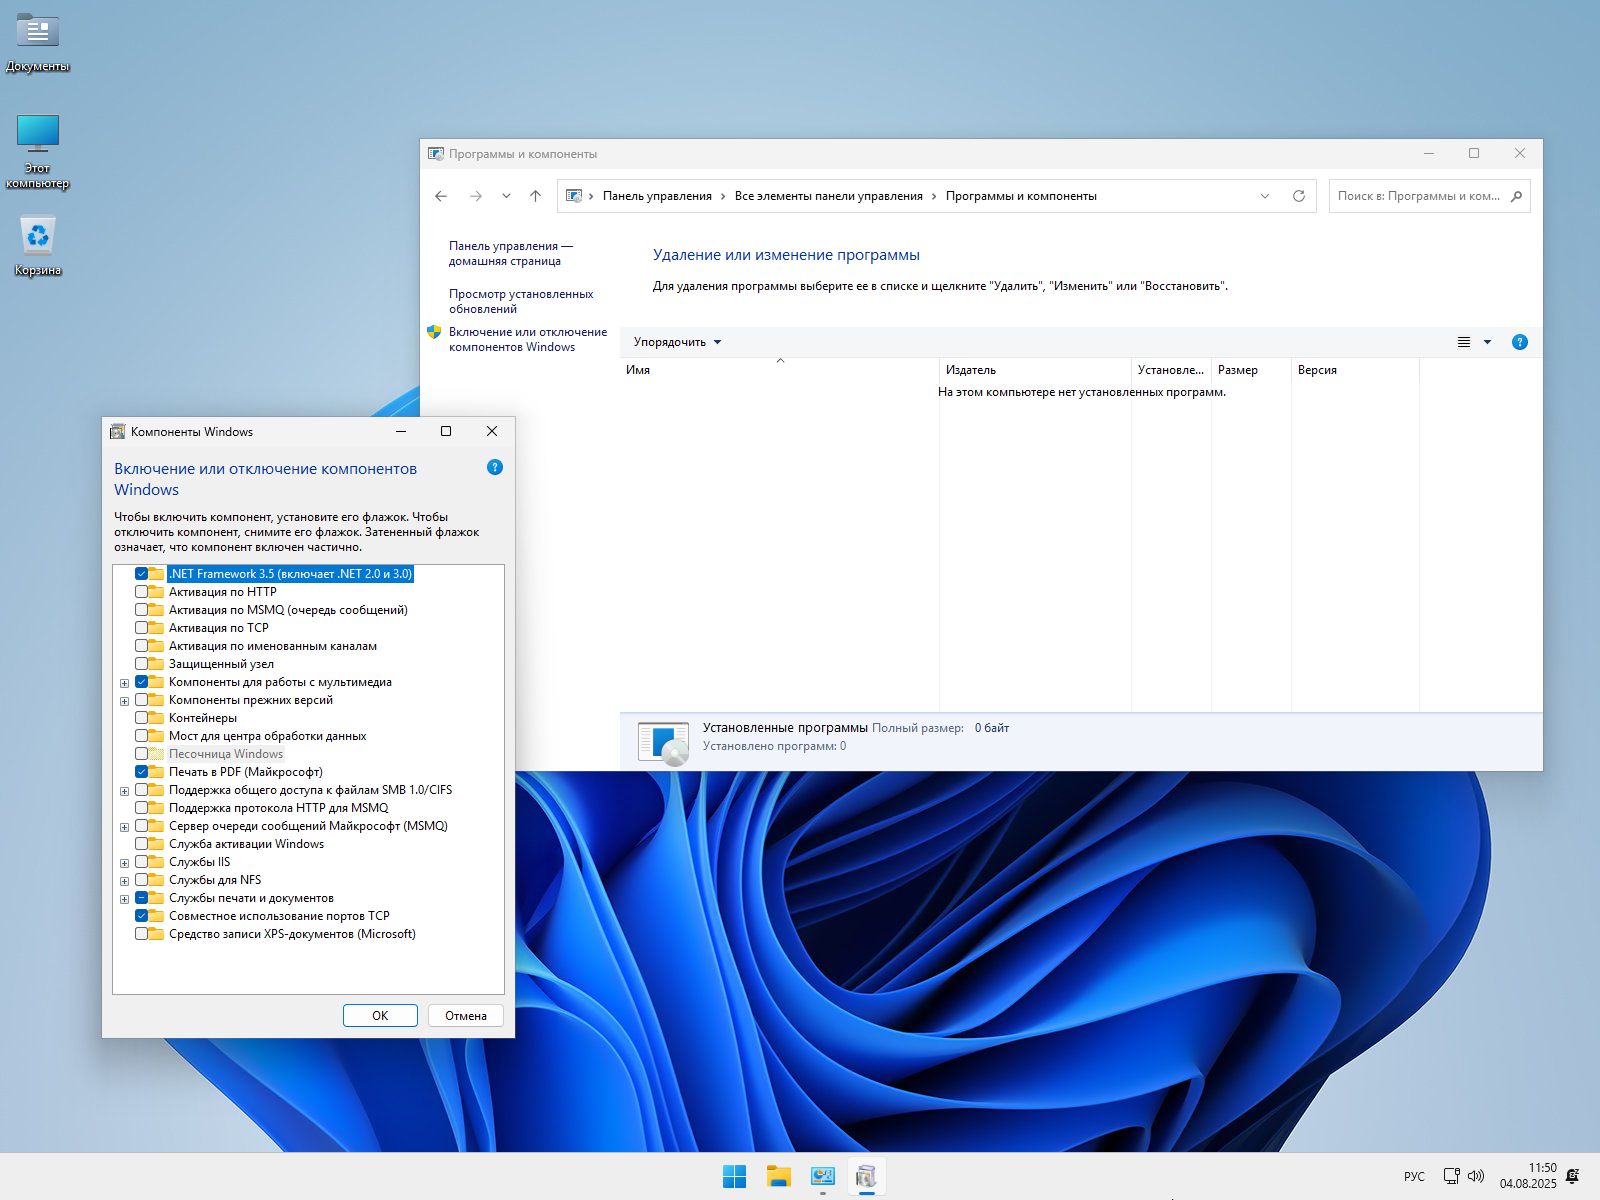Uncheck Печать в PDF (Майкрософт) checkbox
The image size is (1600, 1200).
[141, 772]
